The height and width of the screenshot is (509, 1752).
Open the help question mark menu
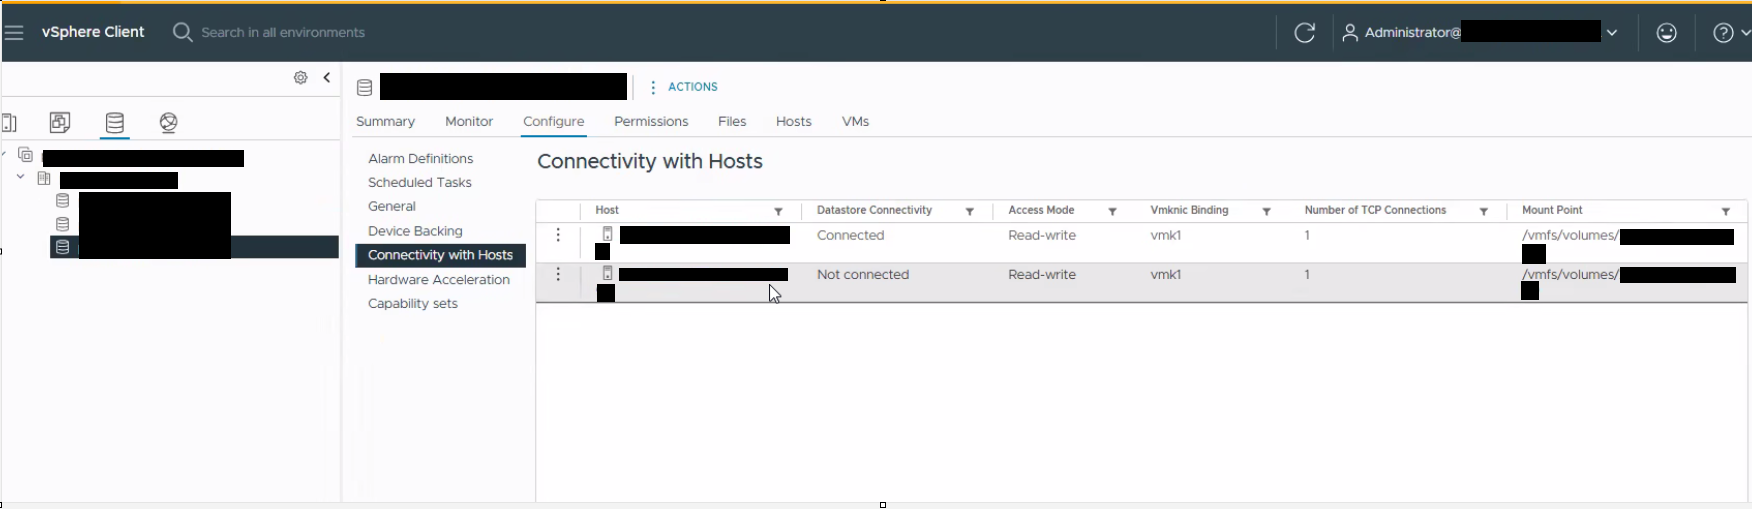click(x=1730, y=33)
